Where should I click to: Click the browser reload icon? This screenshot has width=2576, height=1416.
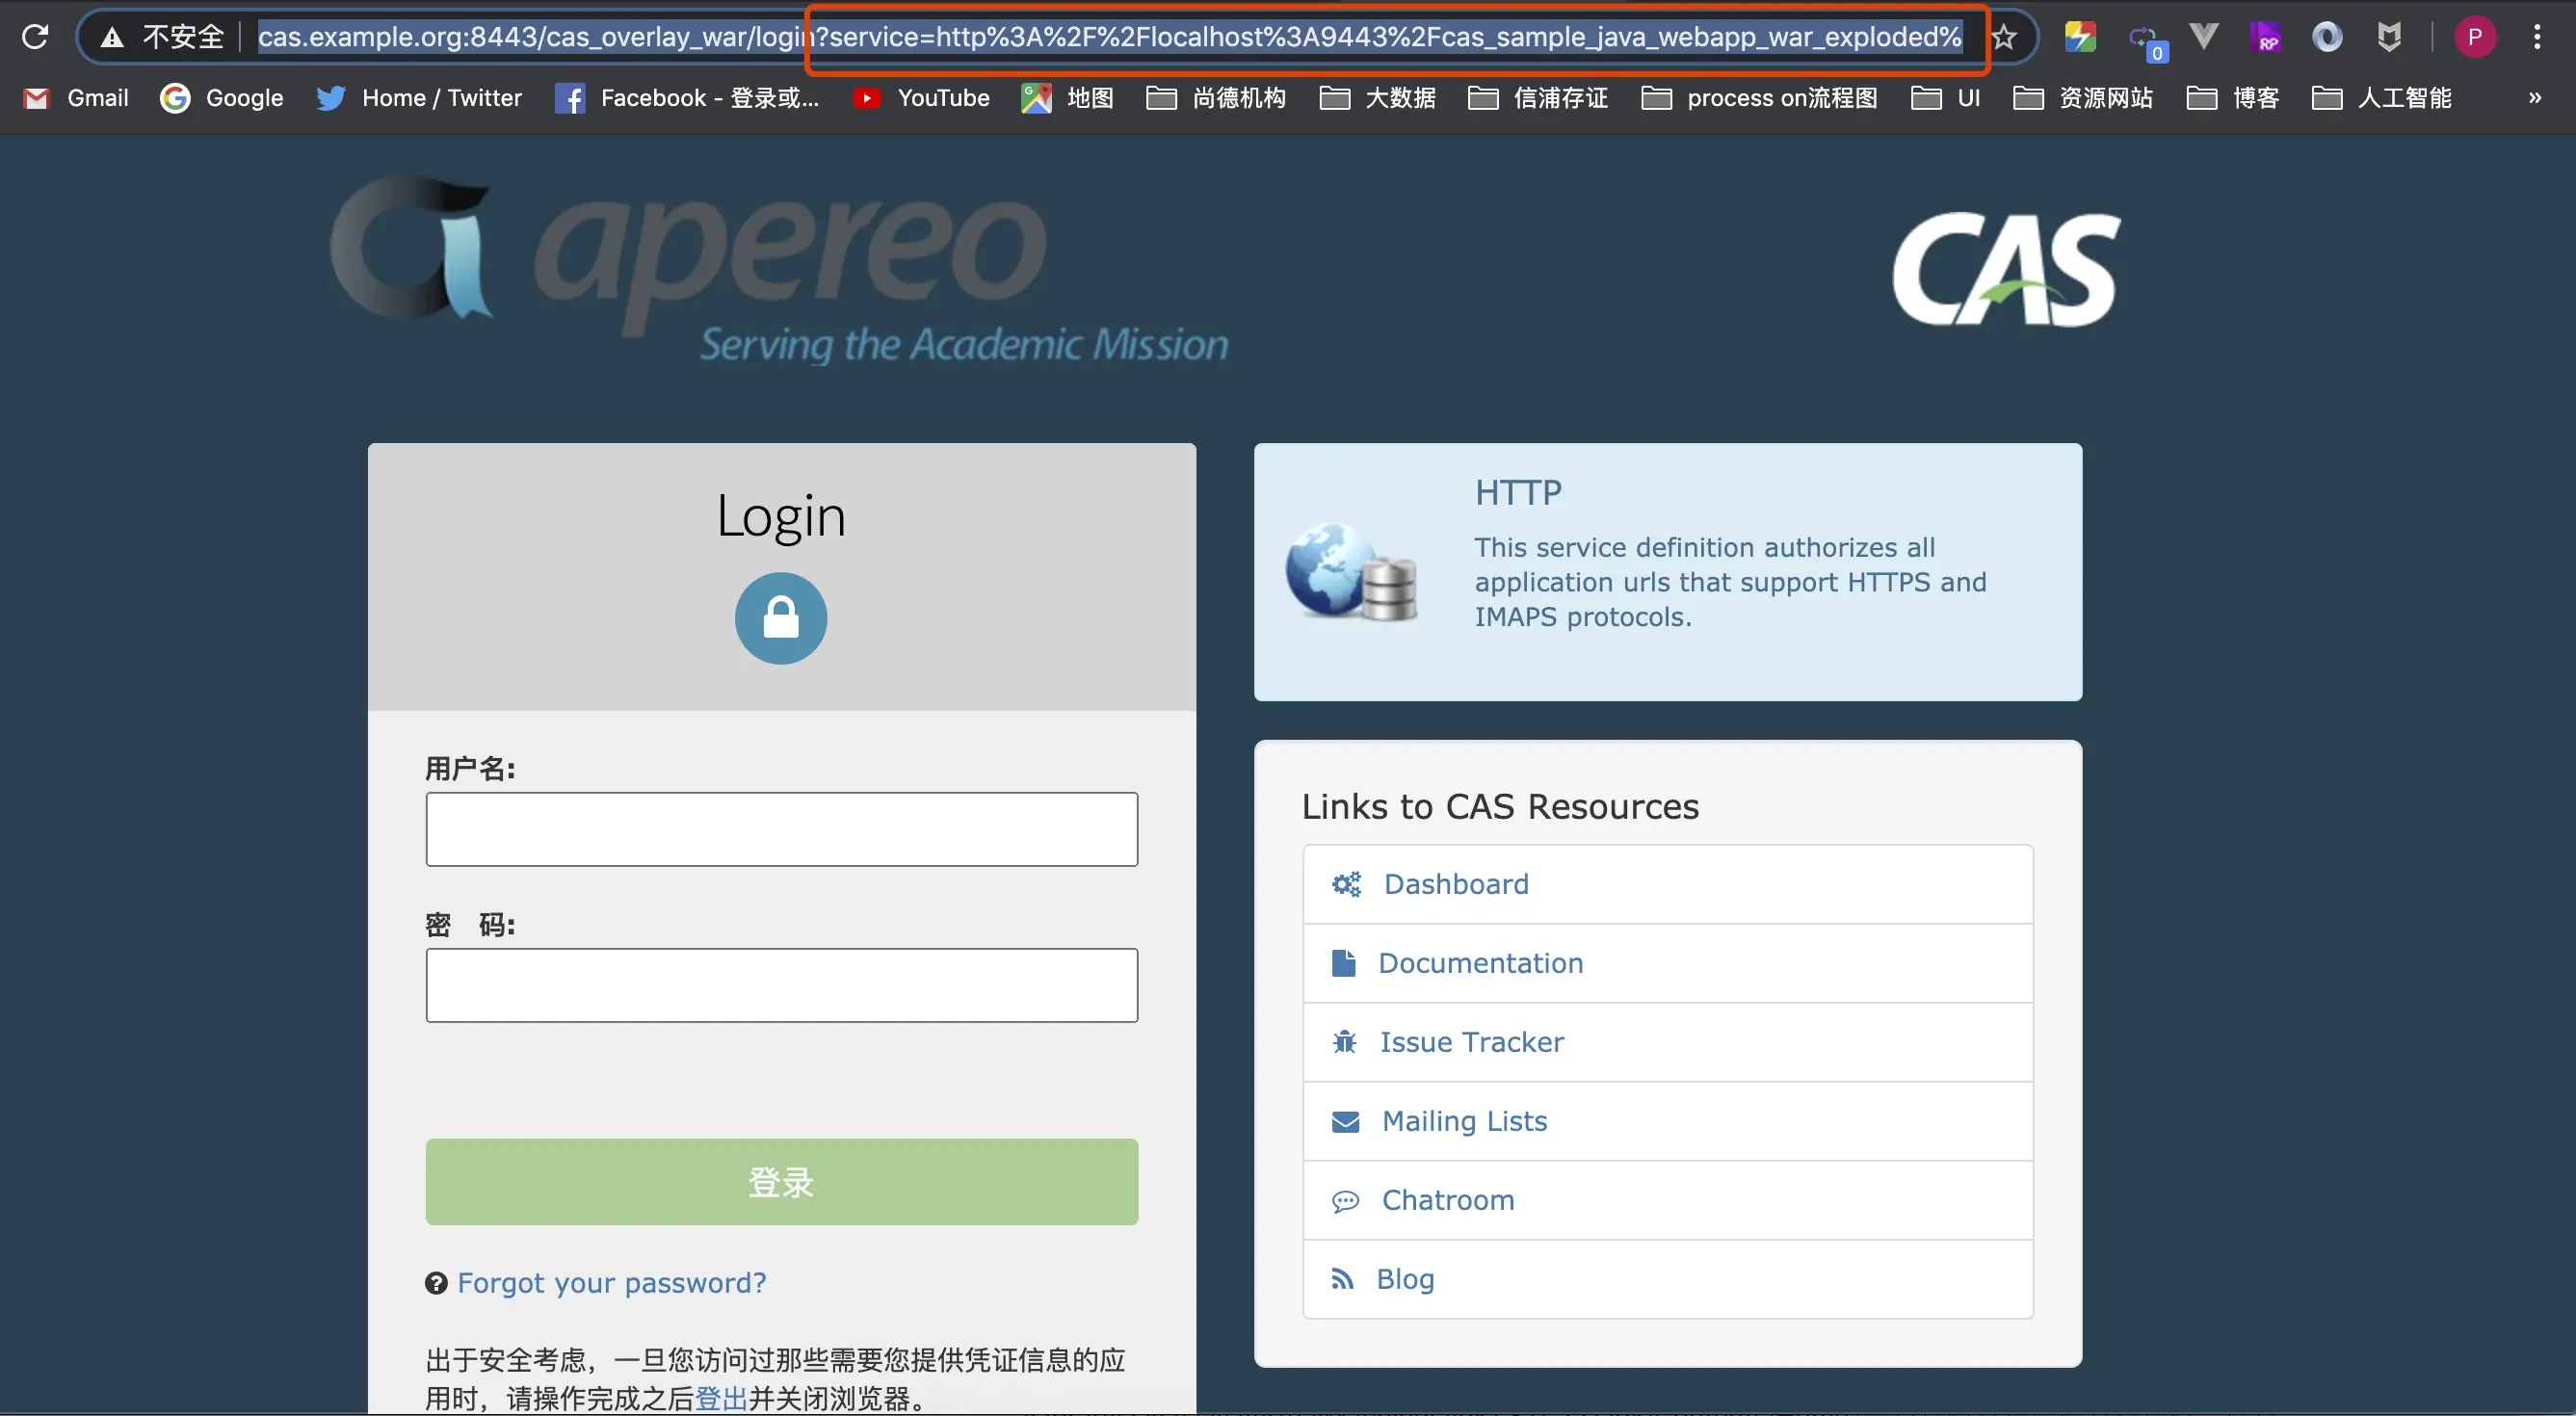[35, 37]
